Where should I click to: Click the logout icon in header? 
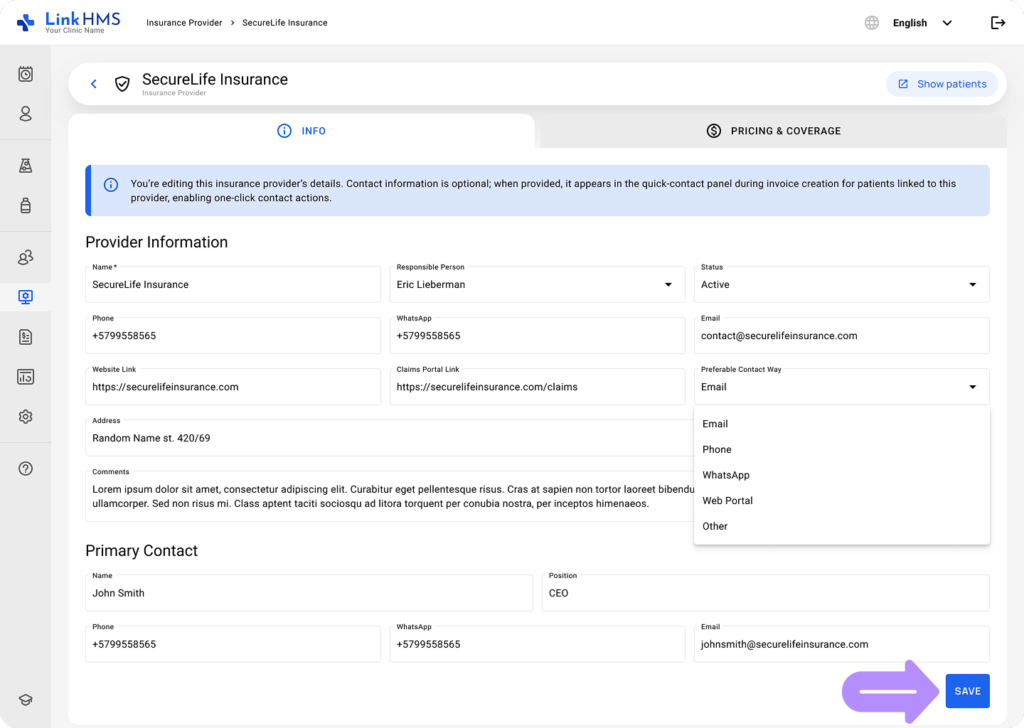(998, 23)
